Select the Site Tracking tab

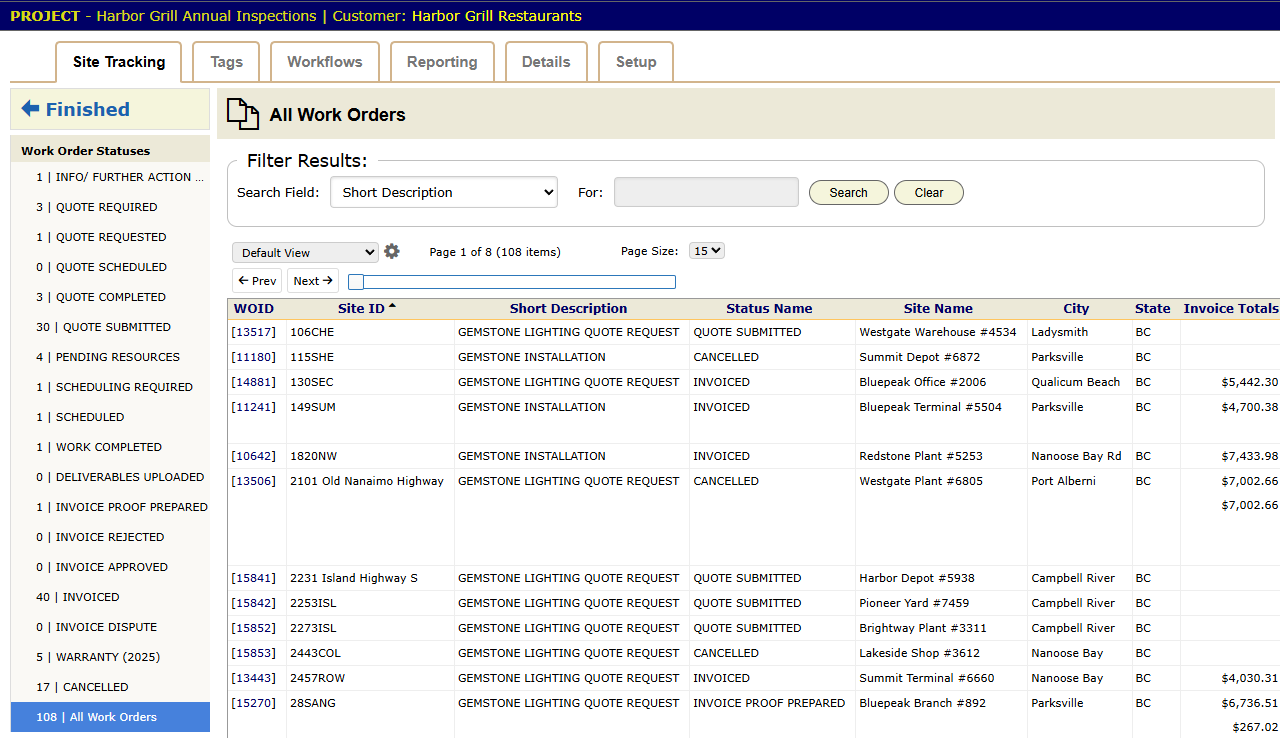pos(119,62)
